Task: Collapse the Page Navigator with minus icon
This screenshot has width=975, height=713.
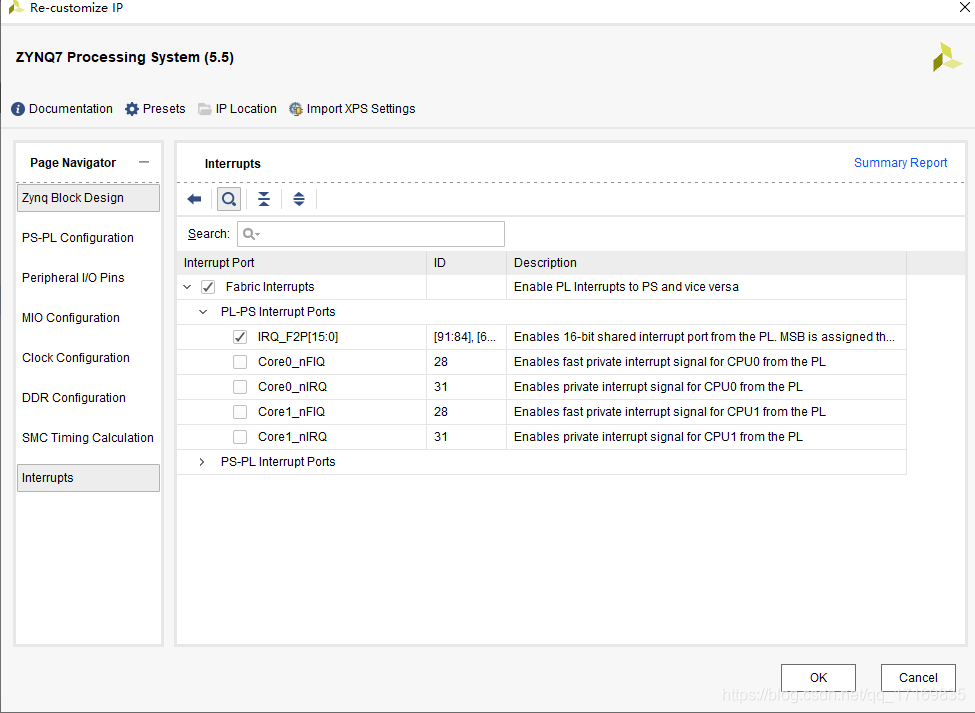Action: pyautogui.click(x=144, y=162)
